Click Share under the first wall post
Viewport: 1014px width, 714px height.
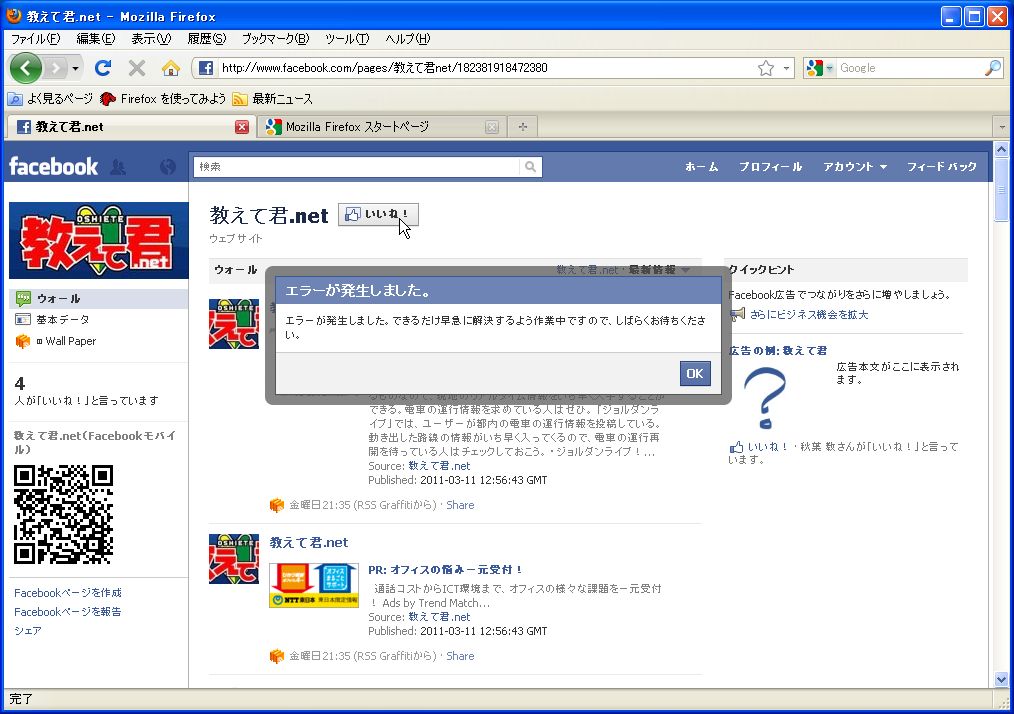[x=460, y=505]
